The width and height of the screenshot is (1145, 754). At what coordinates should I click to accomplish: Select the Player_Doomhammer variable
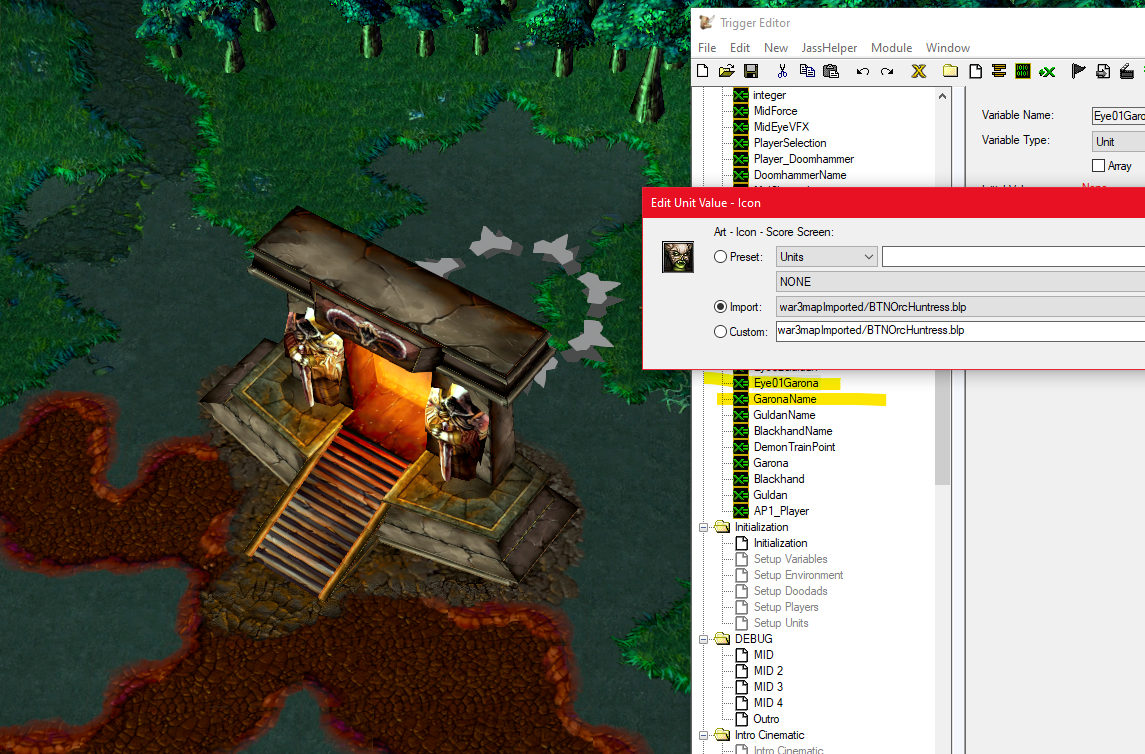coord(804,159)
